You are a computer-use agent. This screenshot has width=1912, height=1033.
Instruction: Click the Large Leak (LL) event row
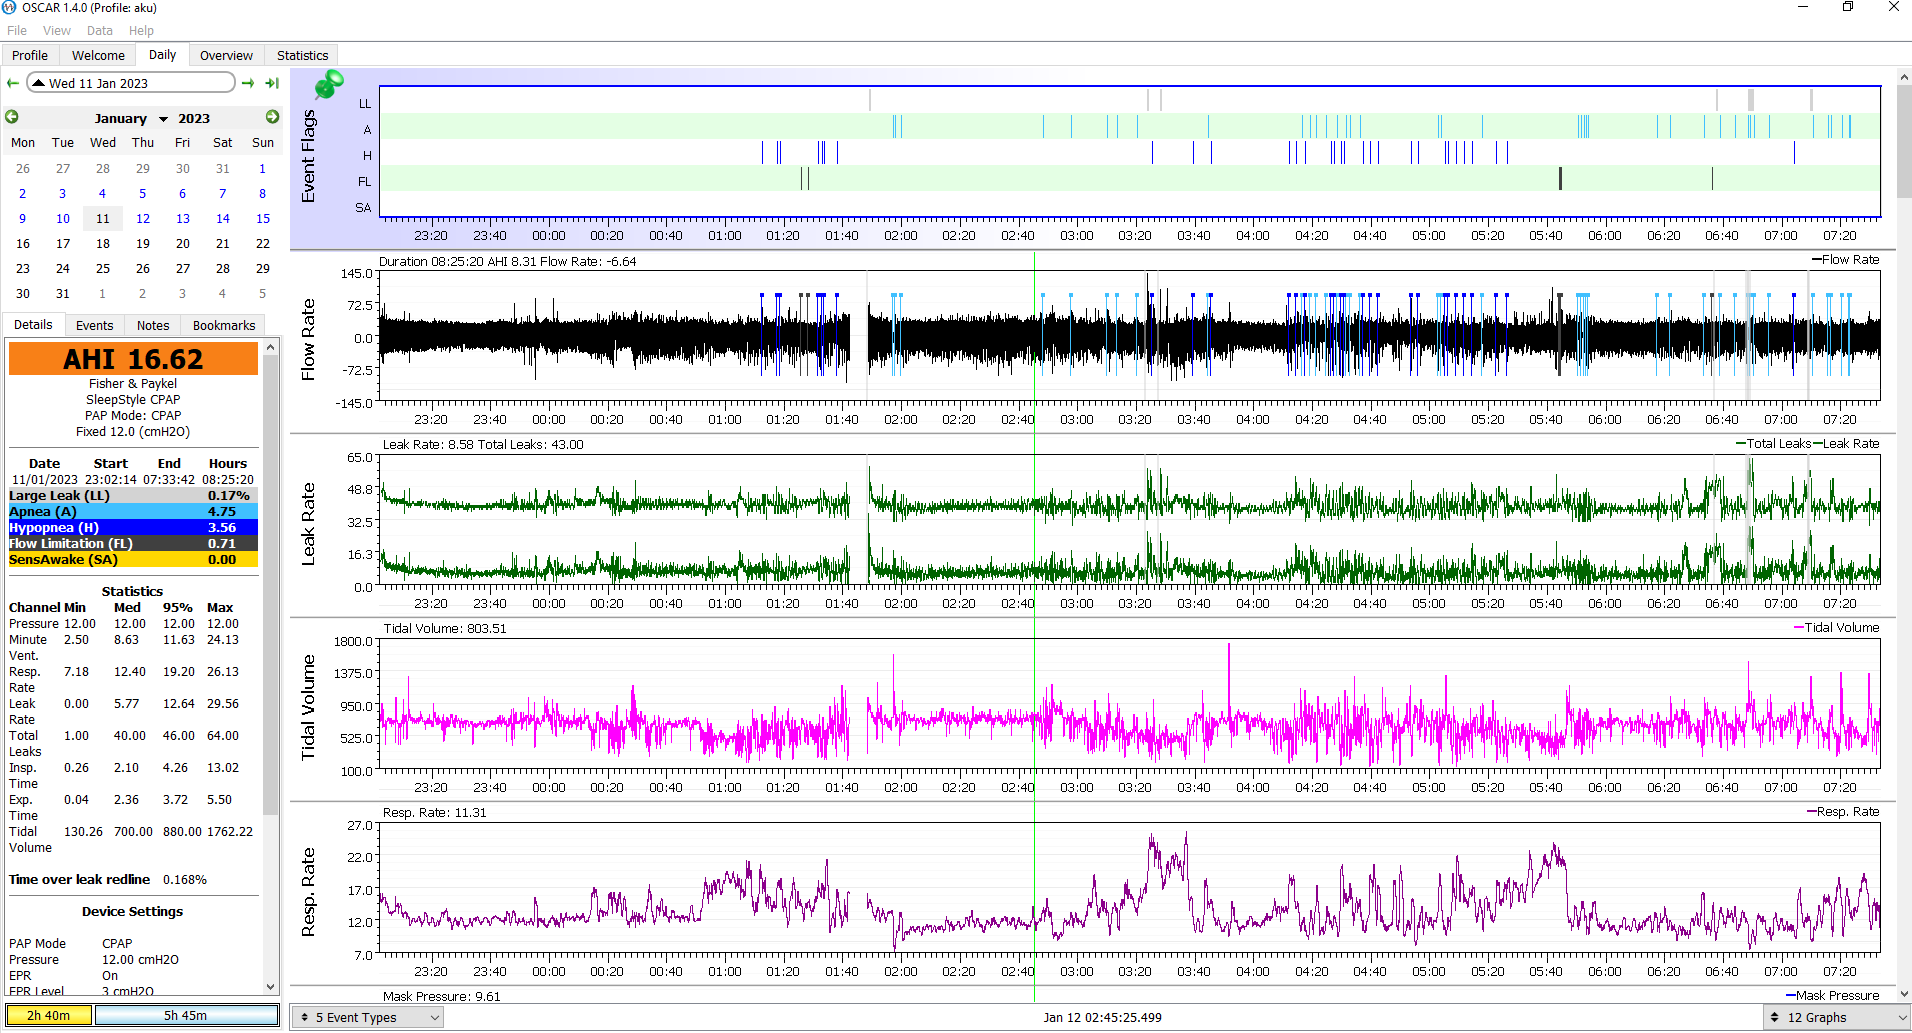pos(133,495)
